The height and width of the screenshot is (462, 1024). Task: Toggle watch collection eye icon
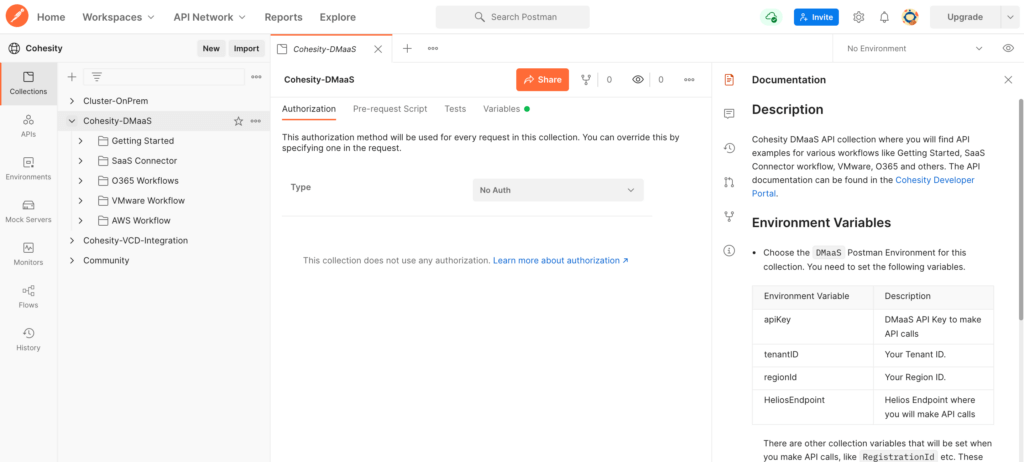[638, 80]
